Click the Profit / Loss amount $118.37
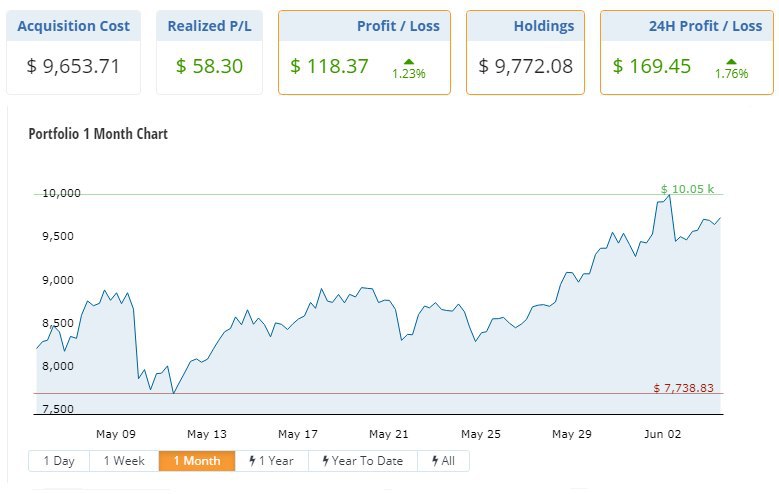Viewport: 779px width, 494px height. 329,67
